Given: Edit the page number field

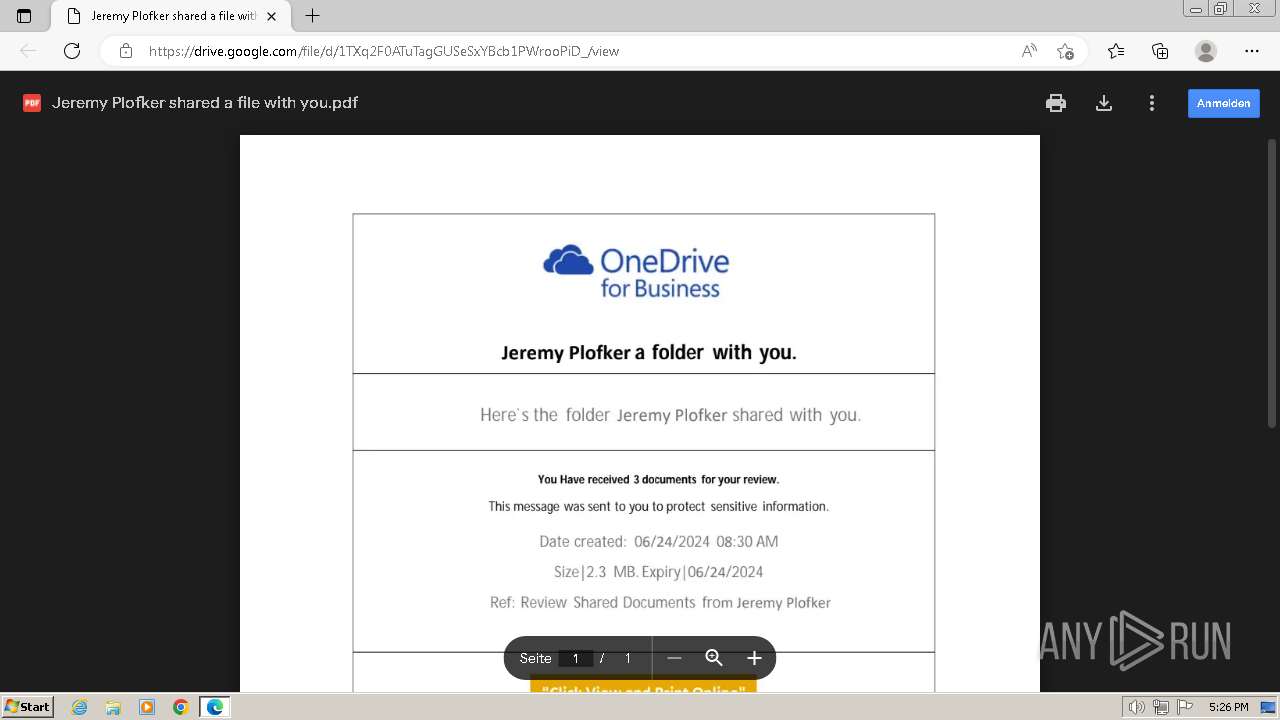Looking at the screenshot, I should pyautogui.click(x=575, y=658).
